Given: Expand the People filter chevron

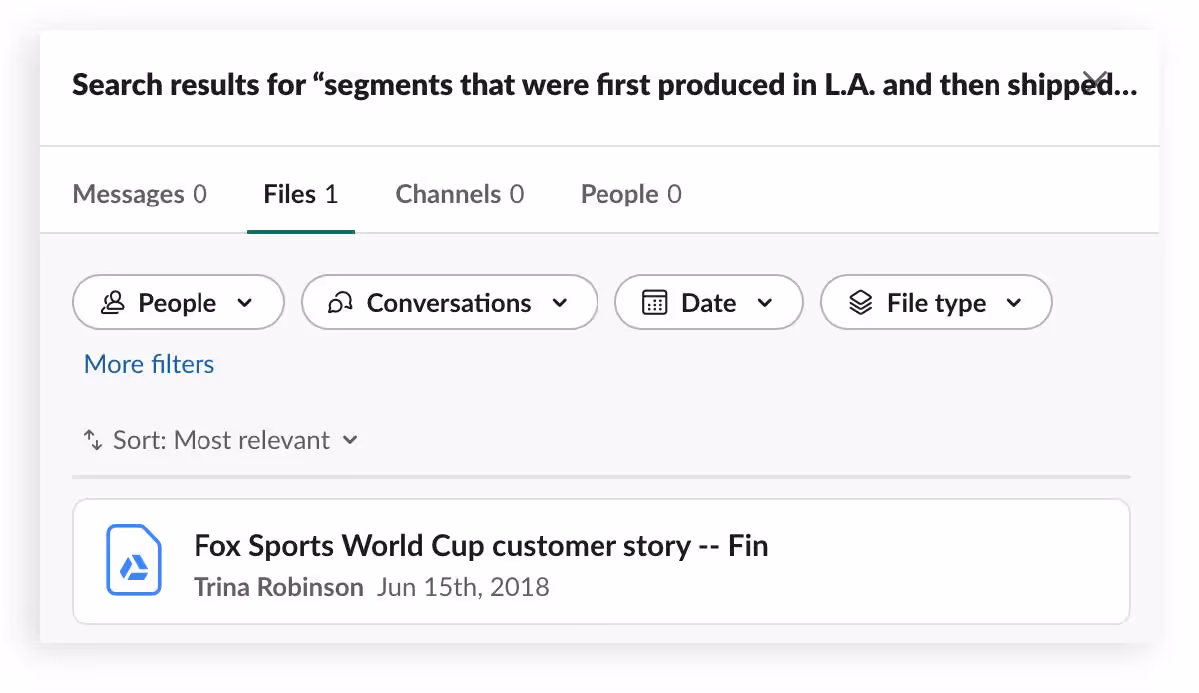Looking at the screenshot, I should [245, 303].
